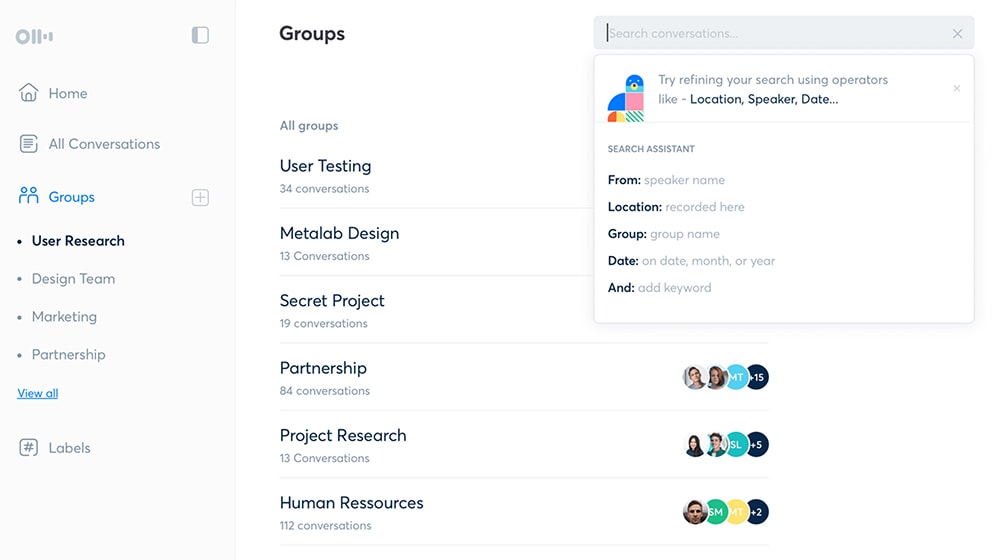The height and width of the screenshot is (560, 1000).
Task: Choose the From: speaker name operator
Action: click(666, 180)
